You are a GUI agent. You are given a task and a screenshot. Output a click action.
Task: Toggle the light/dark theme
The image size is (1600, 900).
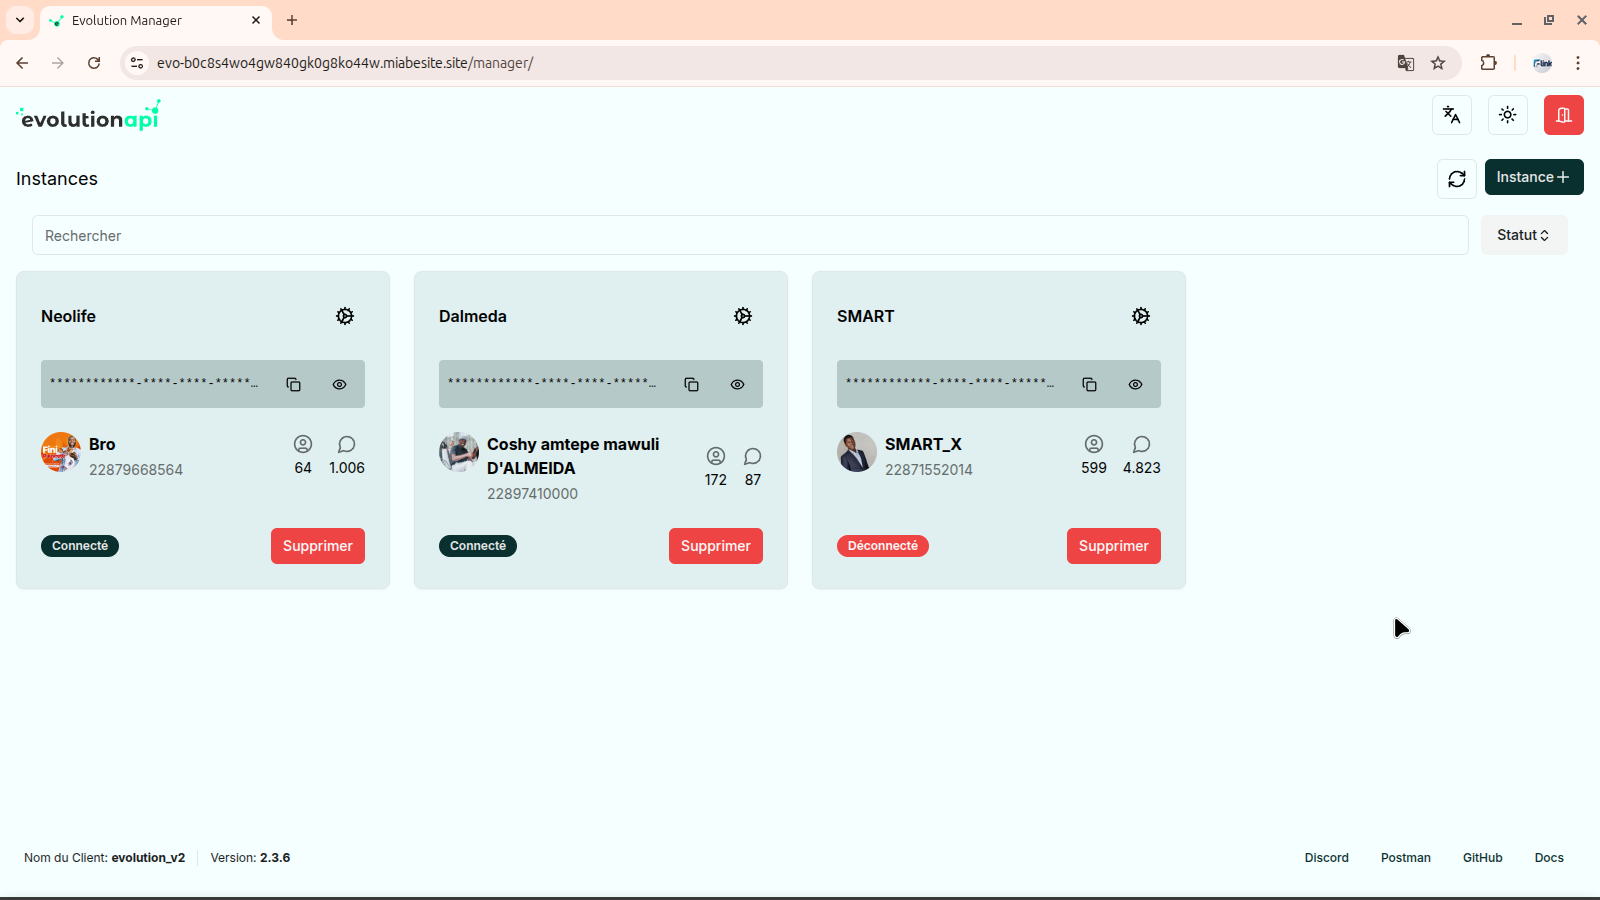(x=1508, y=115)
